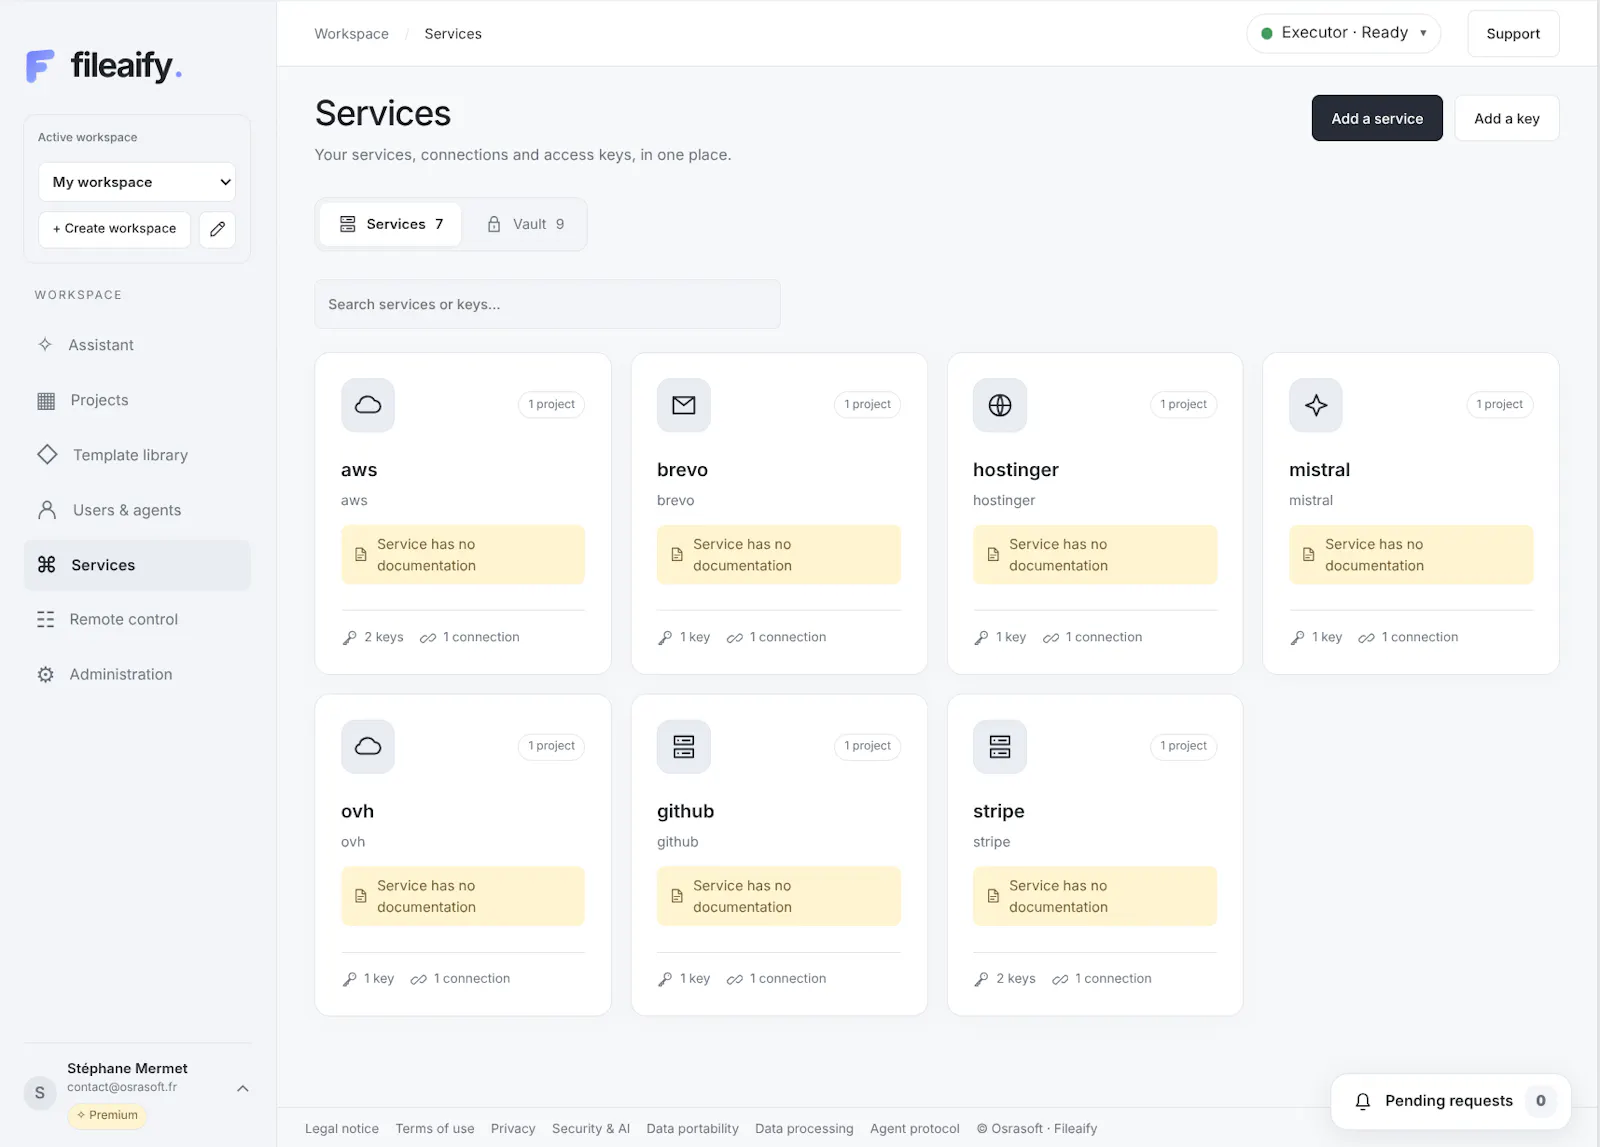
Task: Expand the user account menu chevron
Action: point(243,1088)
